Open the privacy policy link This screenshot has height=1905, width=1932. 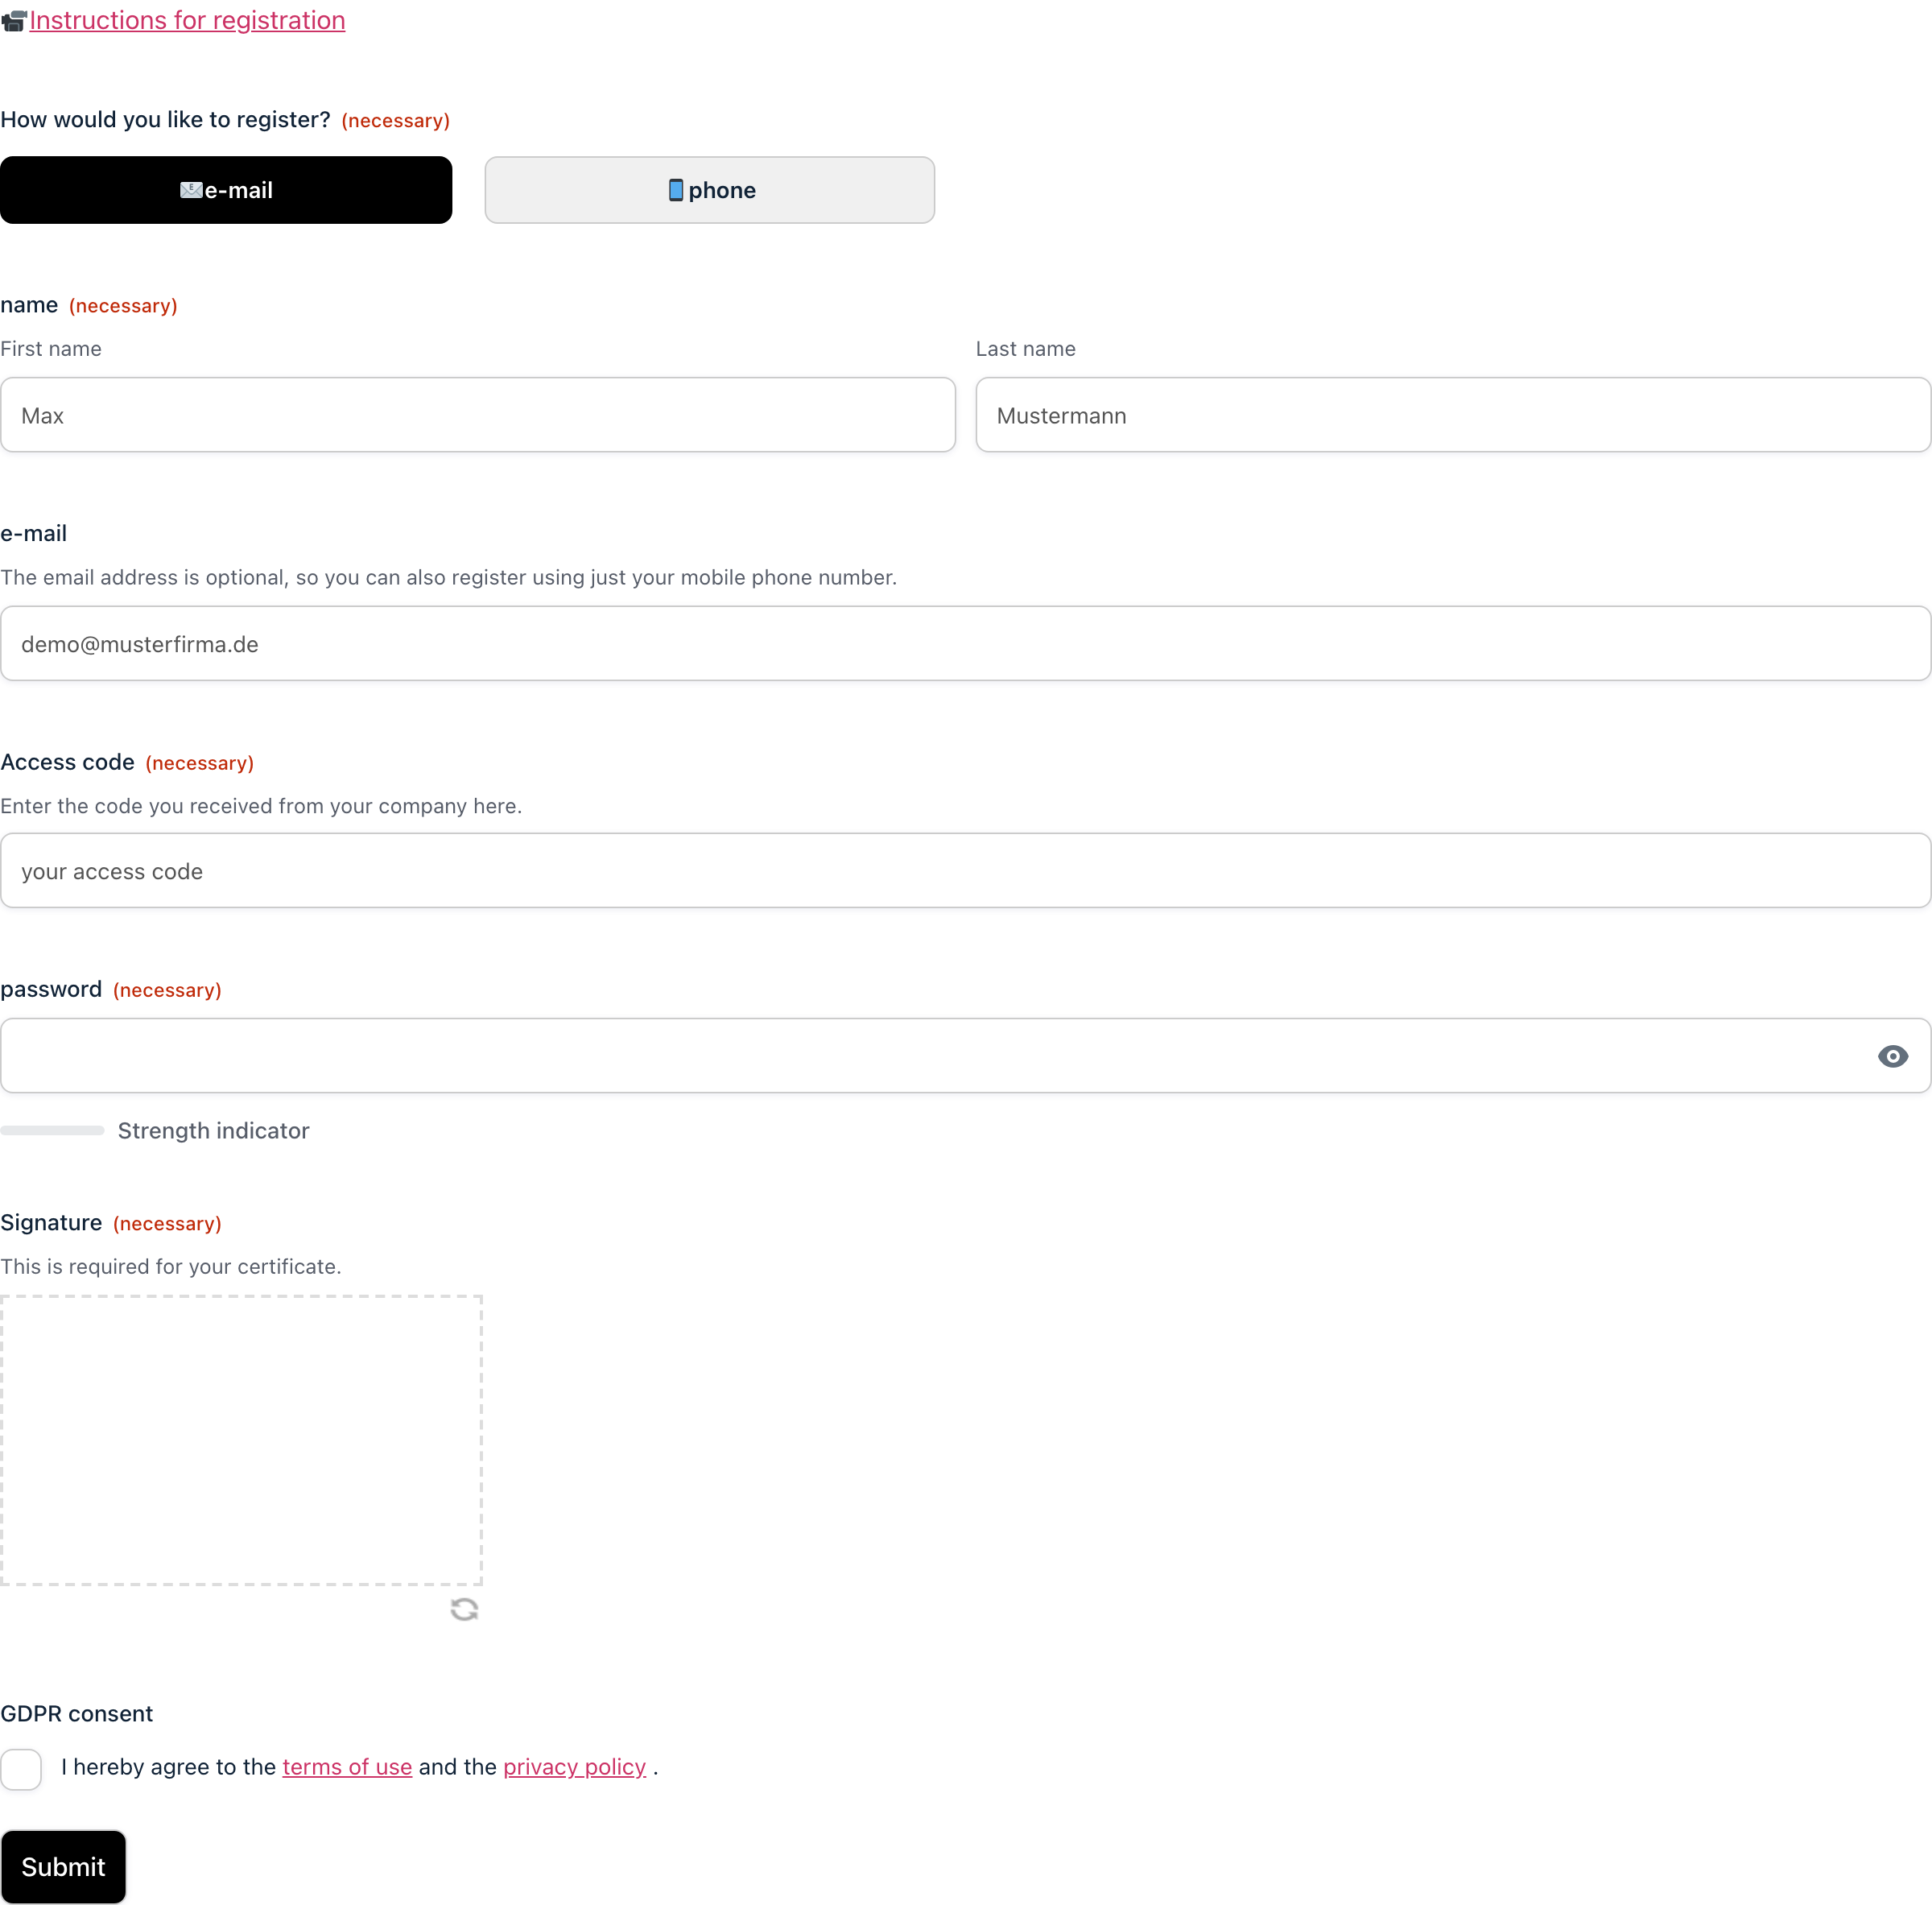[x=575, y=1767]
